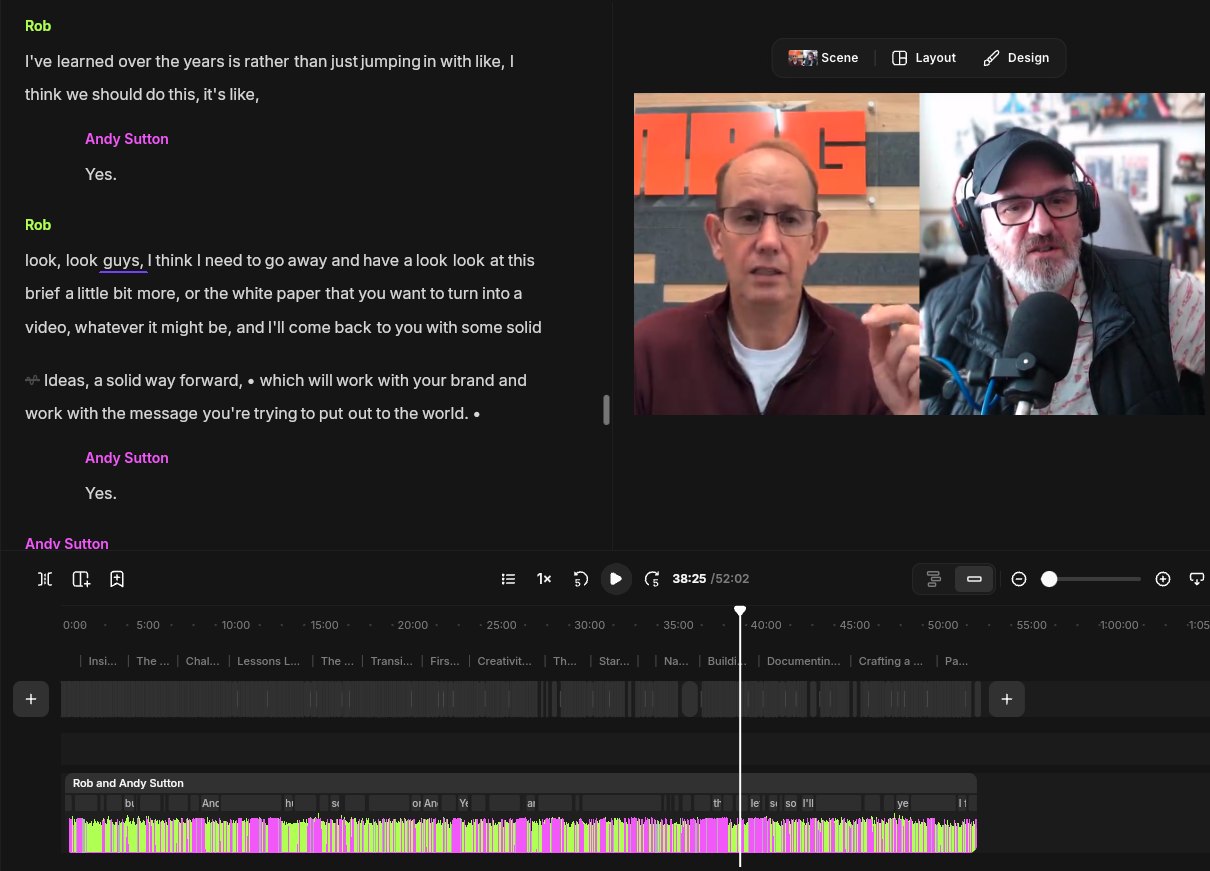Click 'Andy Sutton' label below 'put out to the world'

(x=127, y=458)
